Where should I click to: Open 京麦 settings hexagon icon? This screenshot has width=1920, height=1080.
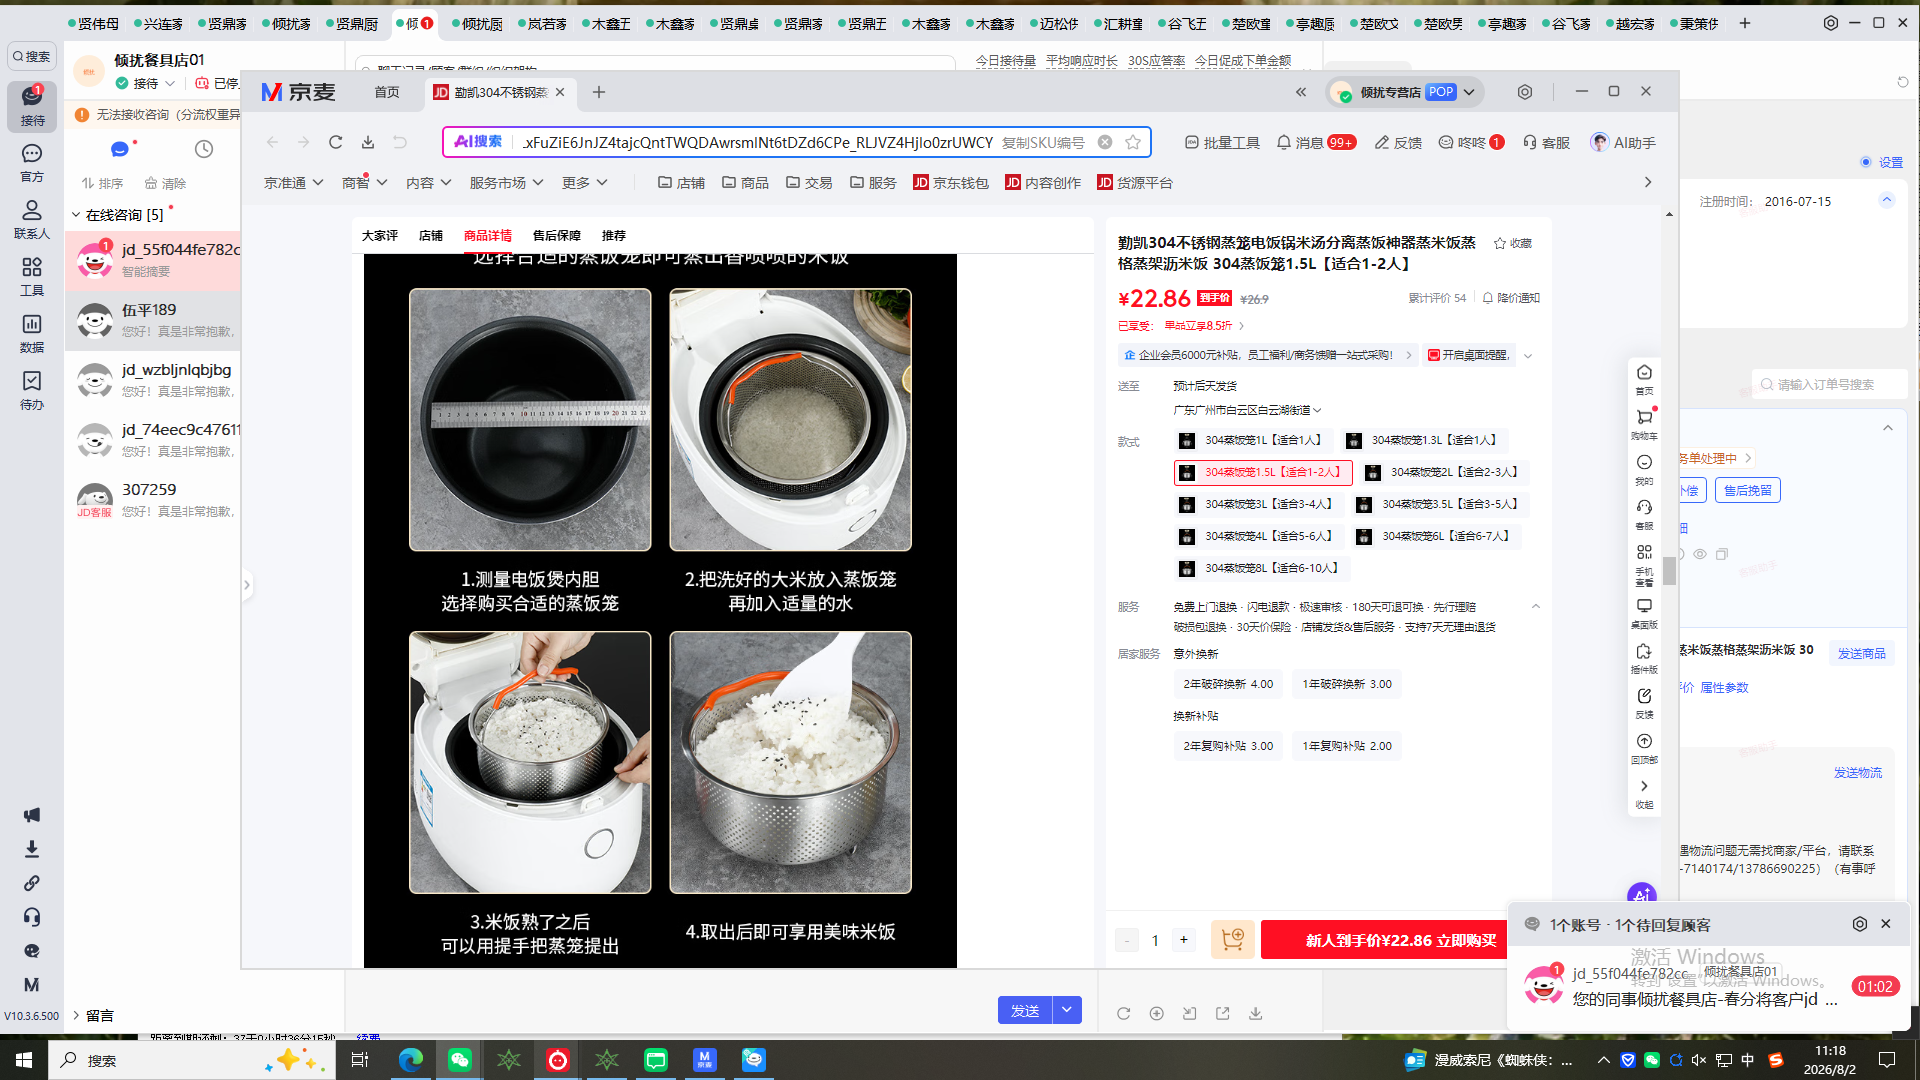point(1525,92)
